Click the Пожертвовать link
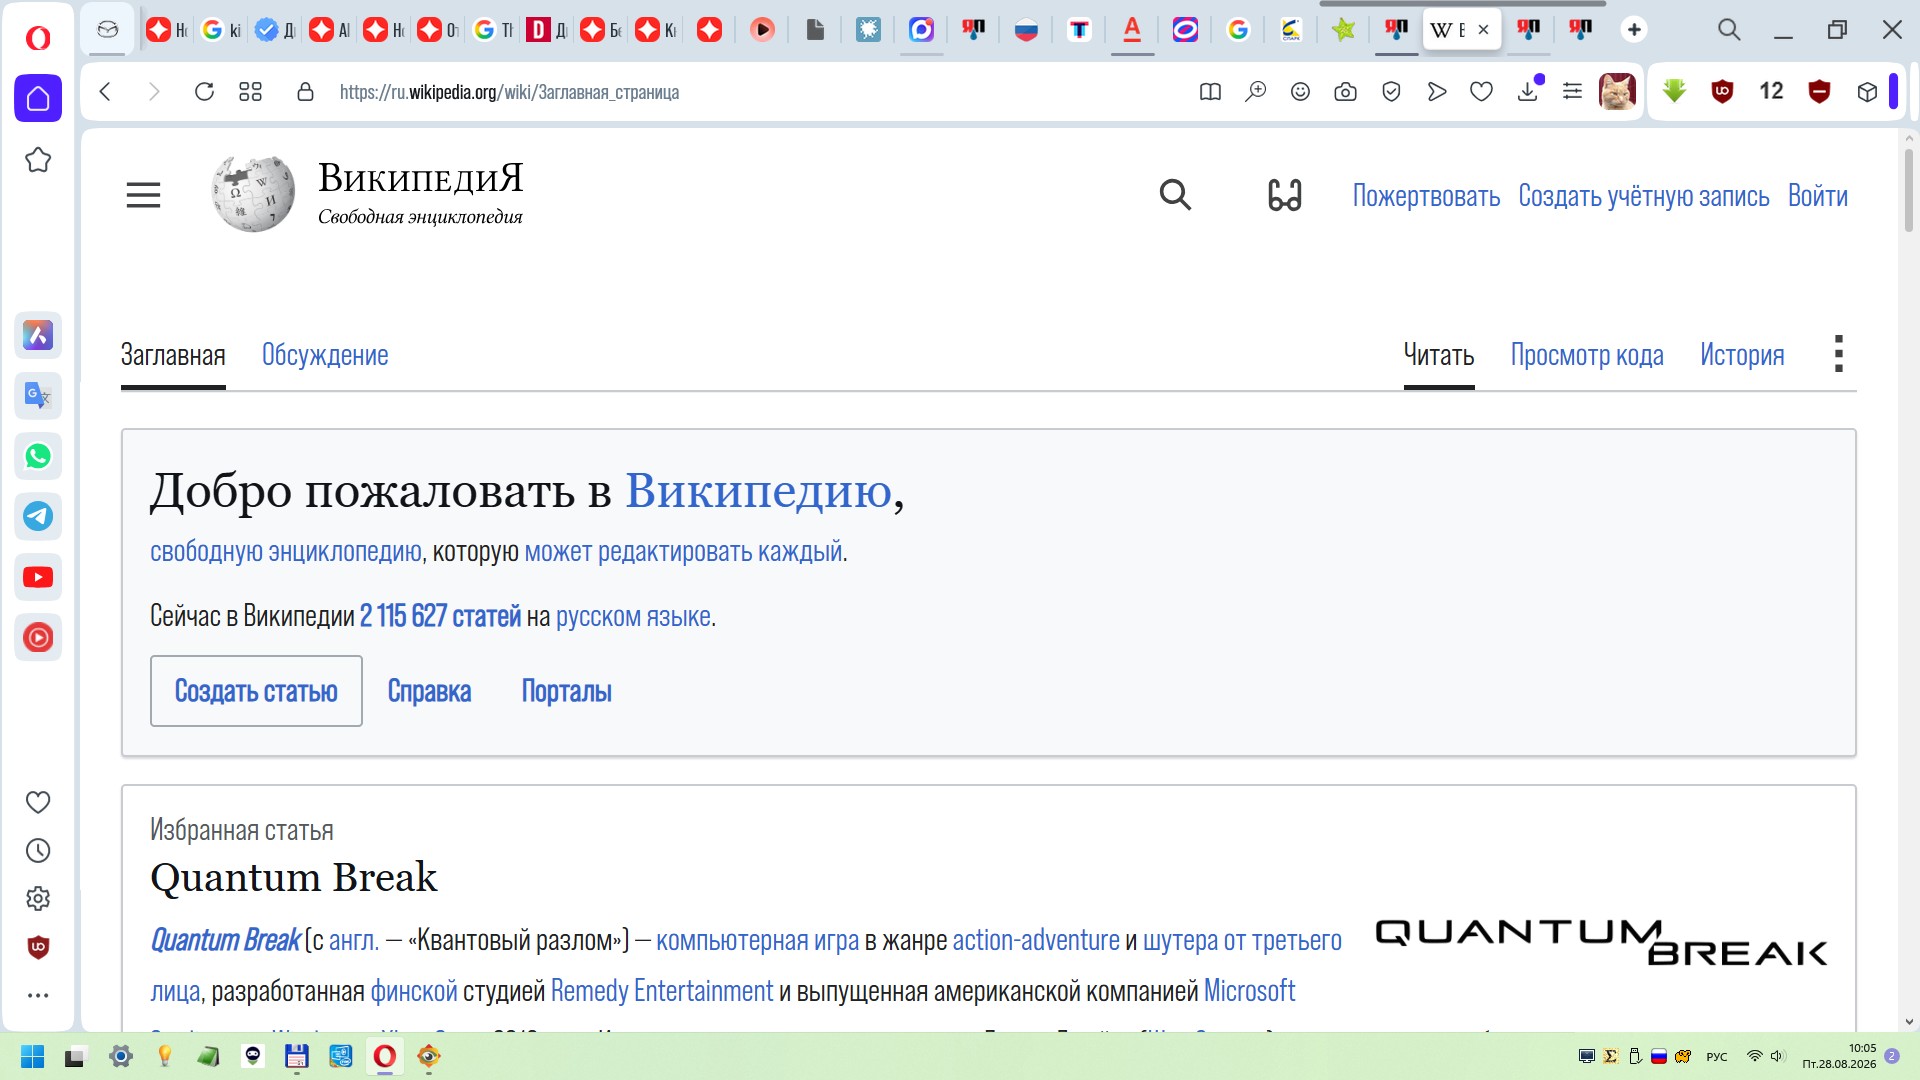Viewport: 1920px width, 1080px height. pos(1426,196)
